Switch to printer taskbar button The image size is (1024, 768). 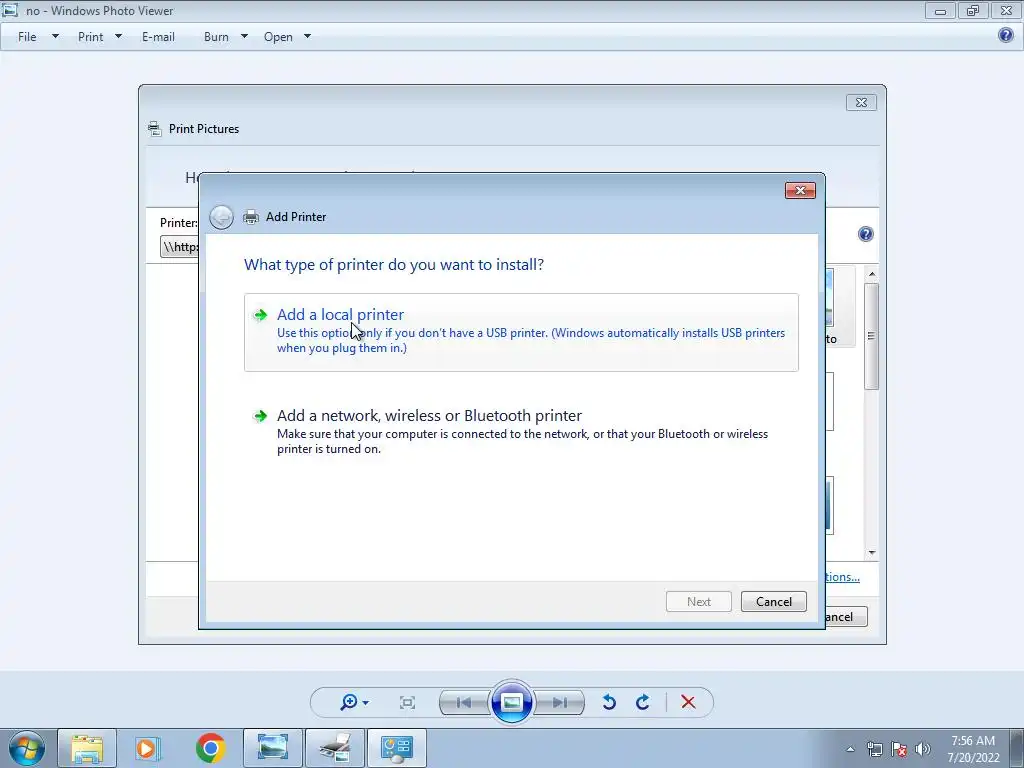point(335,748)
